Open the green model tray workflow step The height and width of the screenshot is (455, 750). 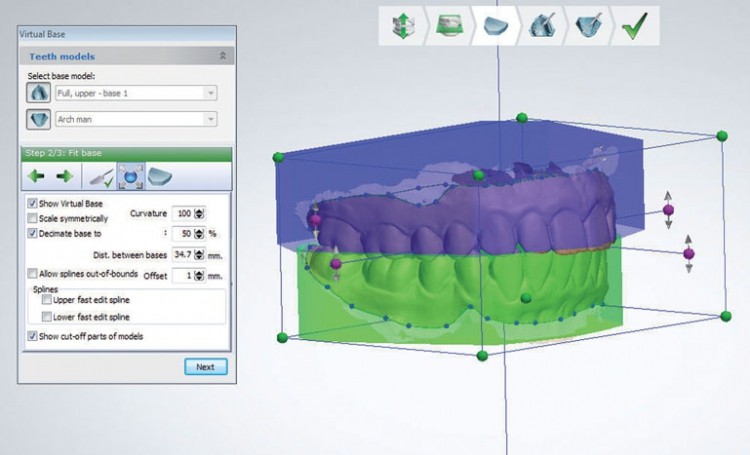(x=450, y=25)
